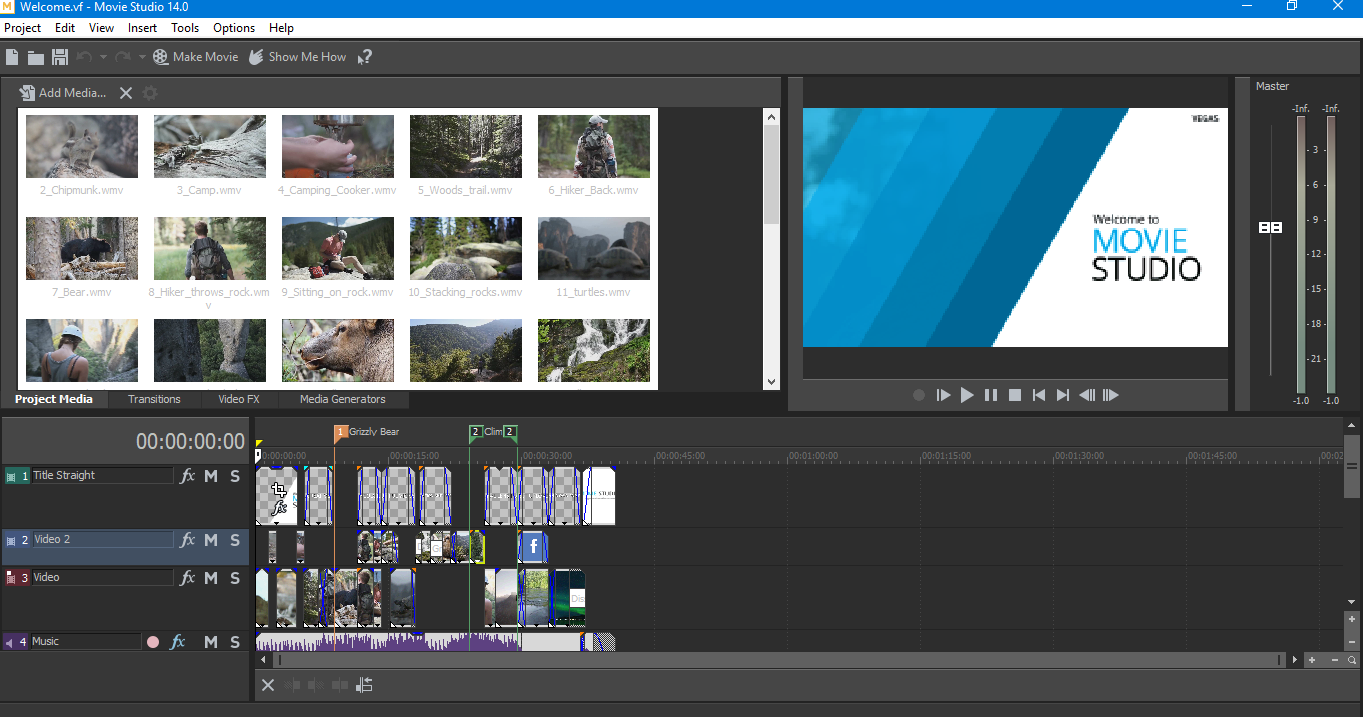Switch to the Video FX tab

click(x=239, y=399)
